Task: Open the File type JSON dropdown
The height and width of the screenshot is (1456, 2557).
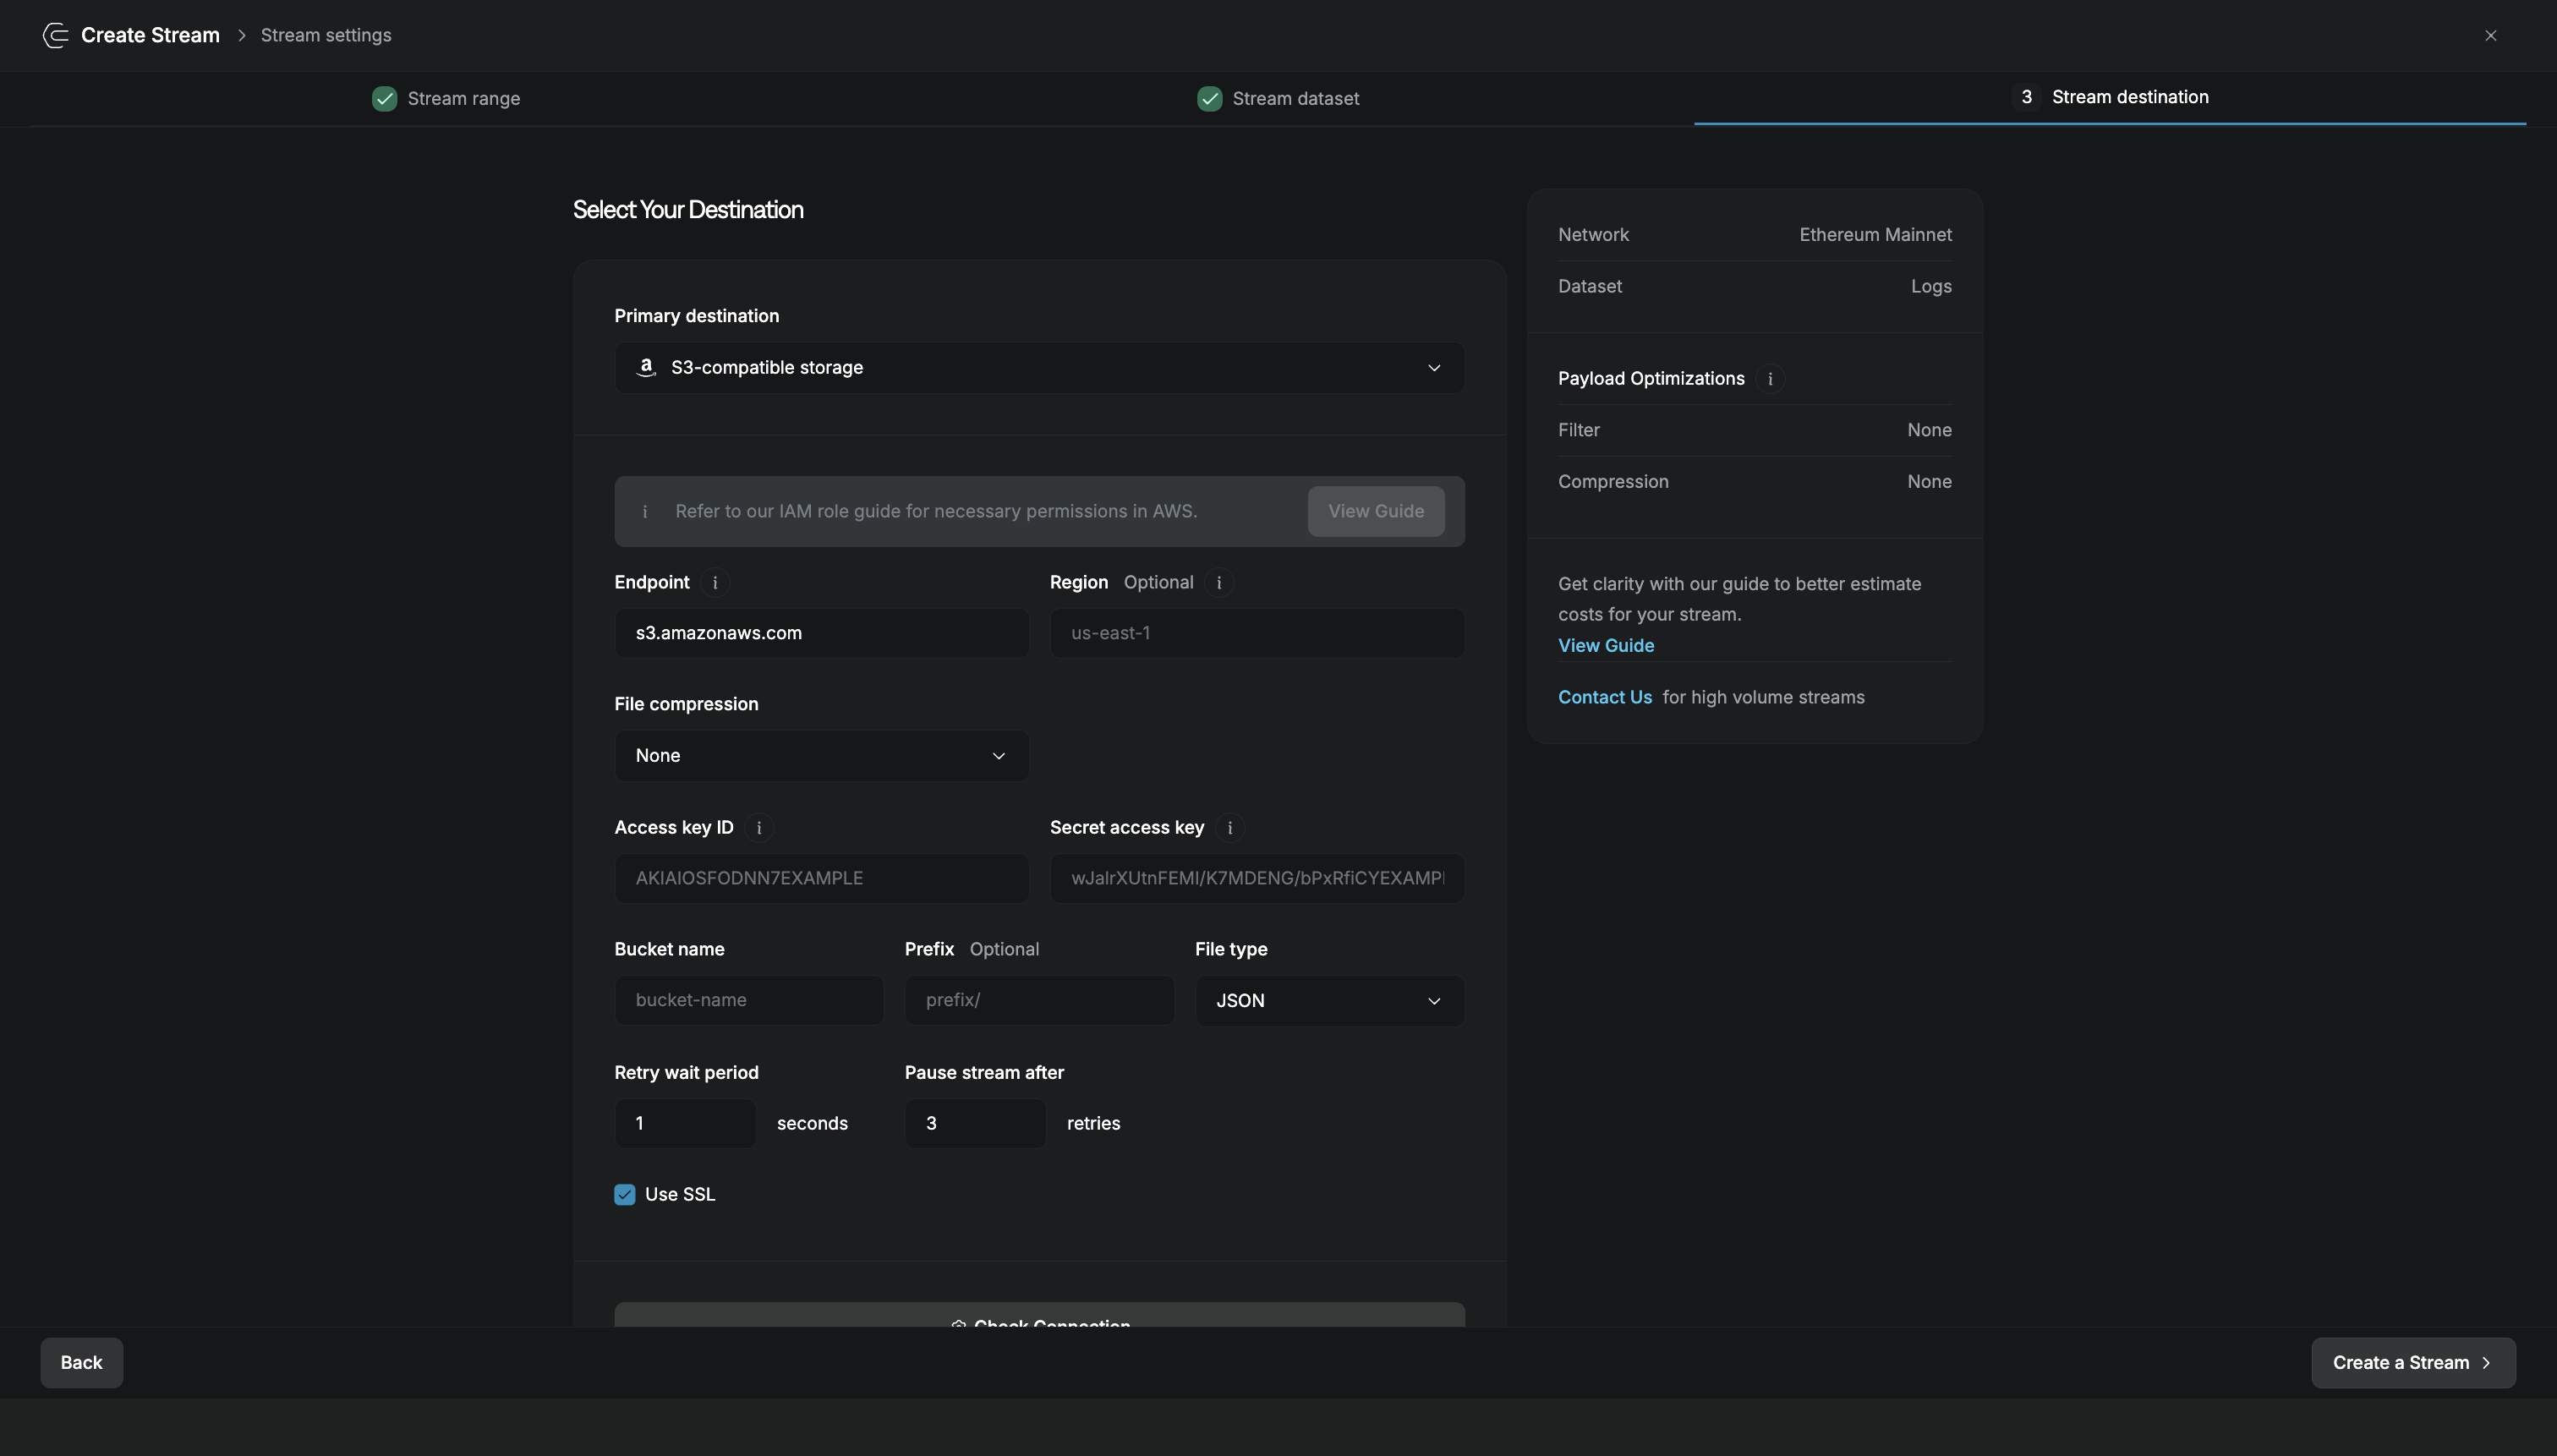Action: [x=1330, y=1001]
